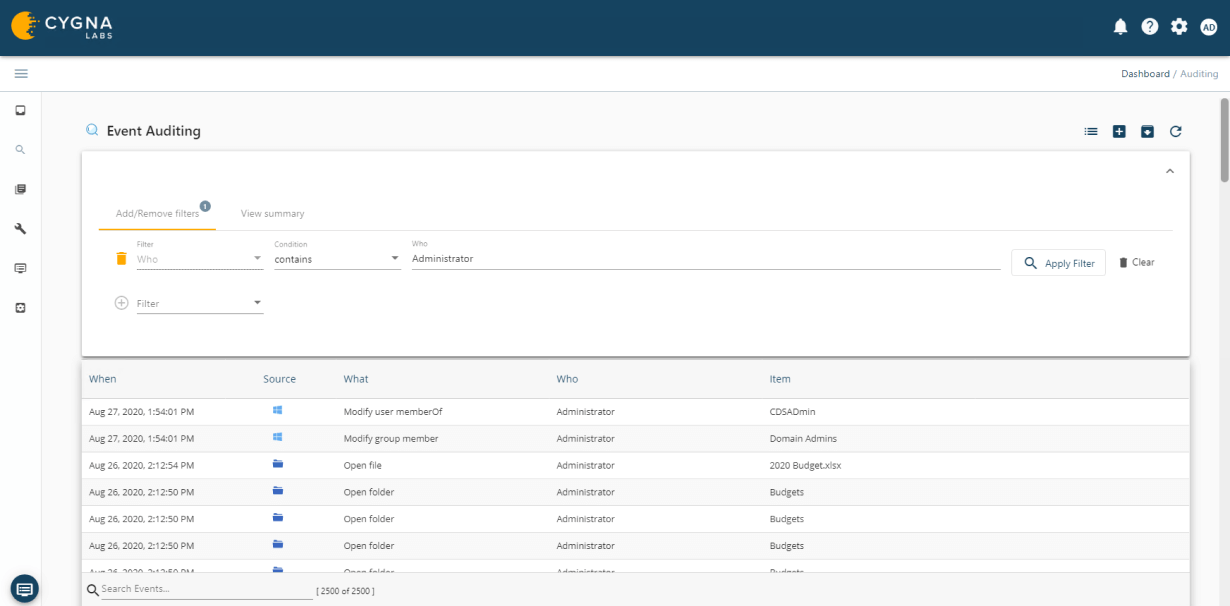Open the Event Auditing list view icon

coord(1090,130)
